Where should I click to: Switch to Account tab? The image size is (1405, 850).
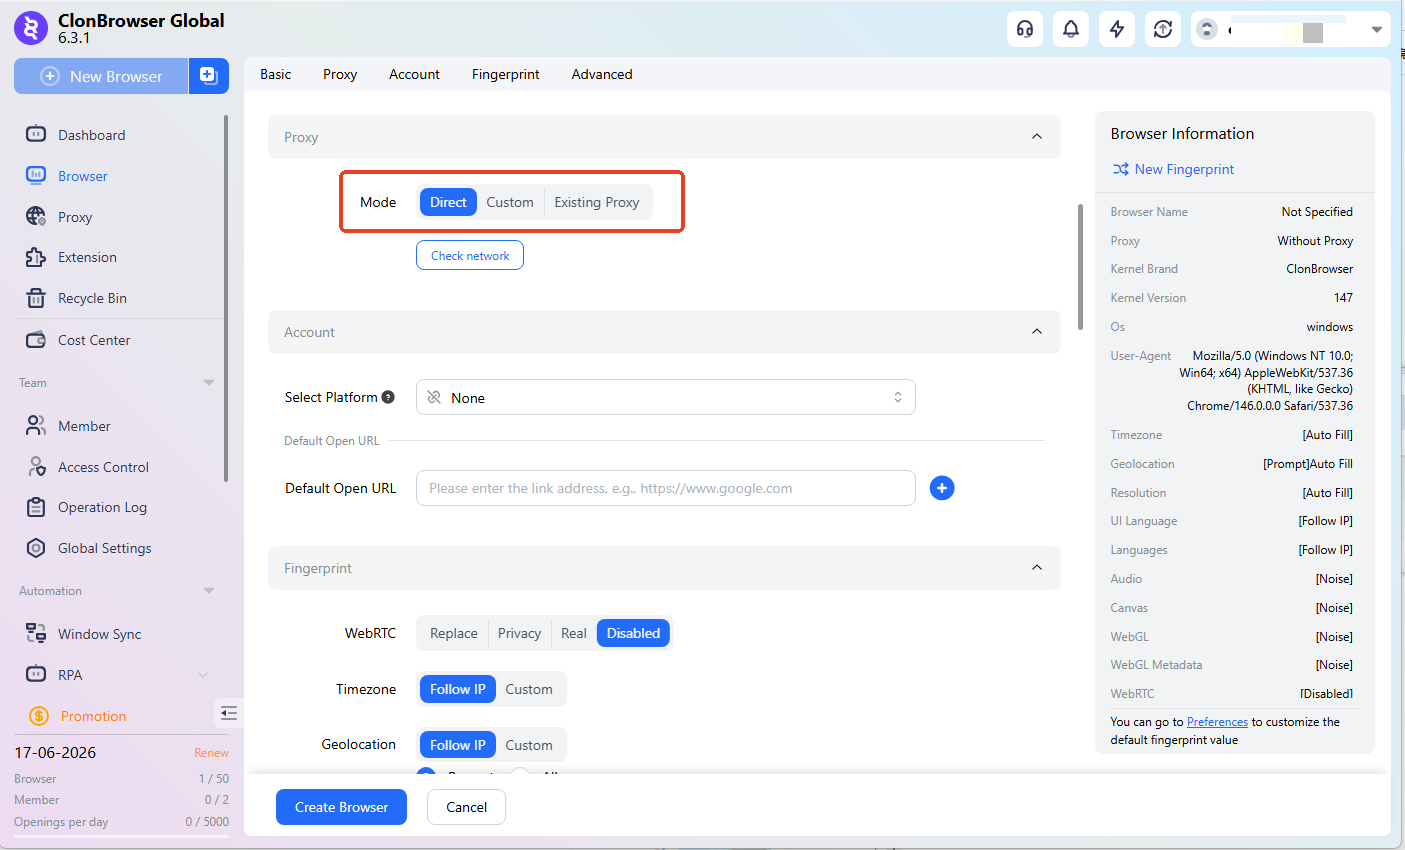tap(414, 74)
